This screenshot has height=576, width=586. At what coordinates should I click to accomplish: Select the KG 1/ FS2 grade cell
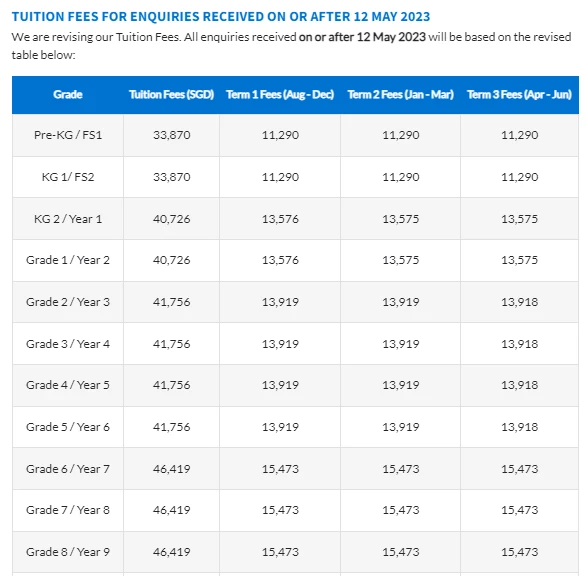tap(68, 177)
